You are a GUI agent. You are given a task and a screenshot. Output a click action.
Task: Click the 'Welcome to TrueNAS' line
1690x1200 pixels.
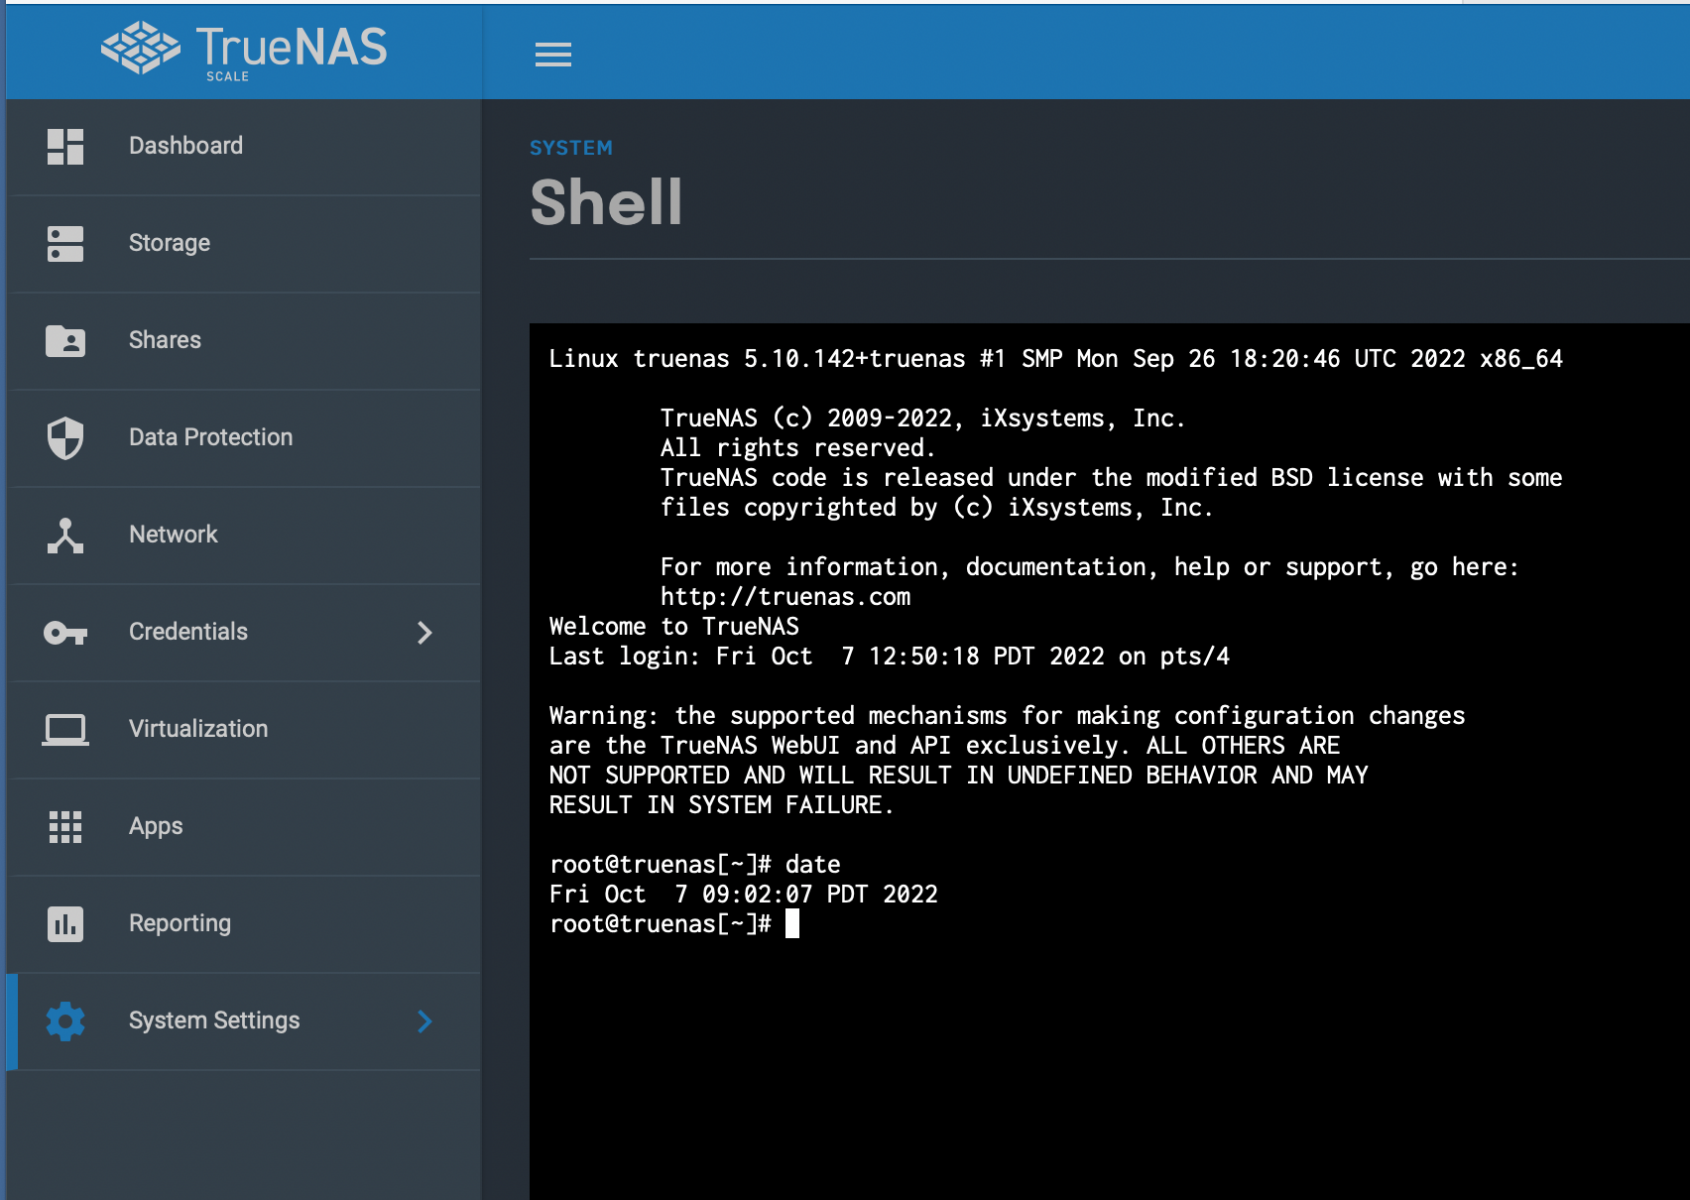click(674, 627)
